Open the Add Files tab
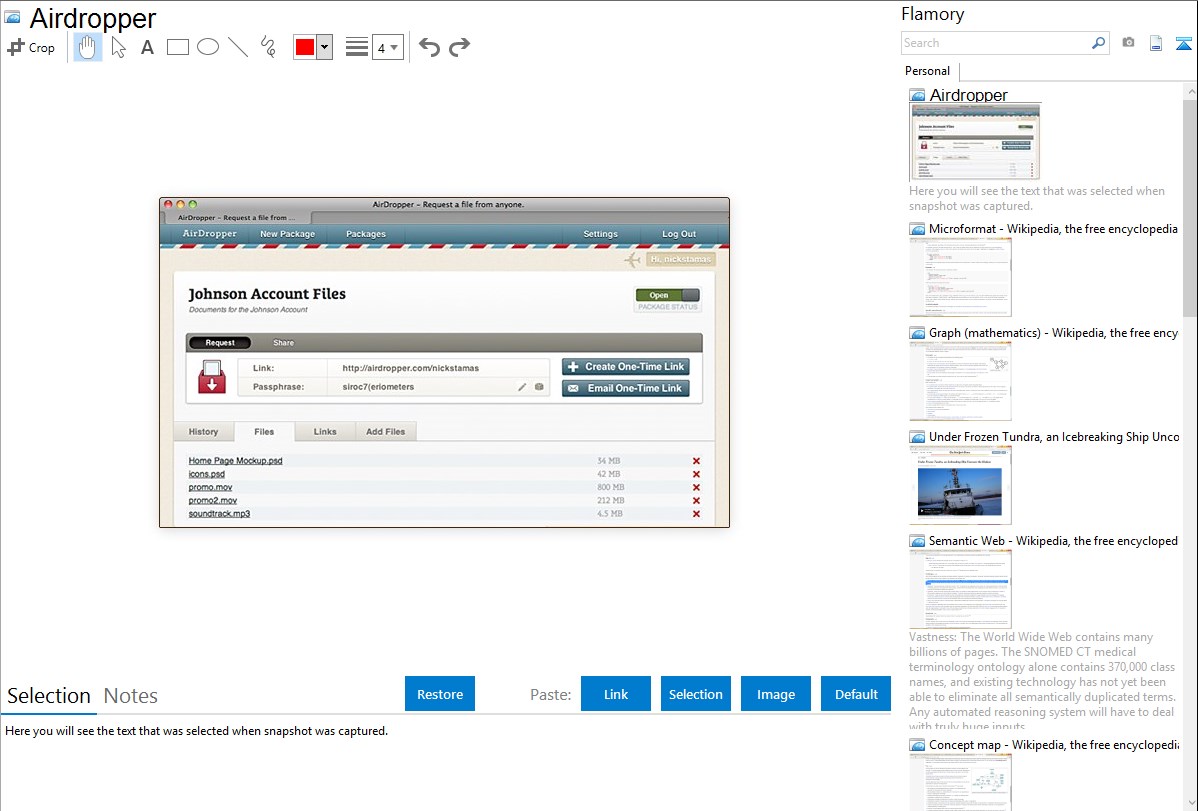Viewport: 1198px width, 811px height. click(x=385, y=432)
